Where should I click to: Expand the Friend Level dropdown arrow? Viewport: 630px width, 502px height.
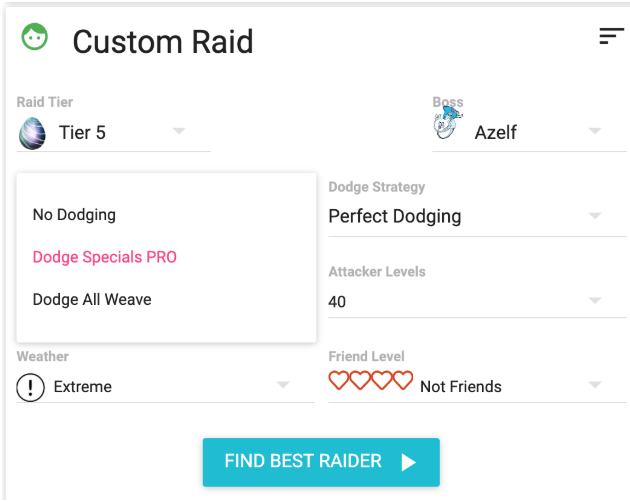(594, 386)
